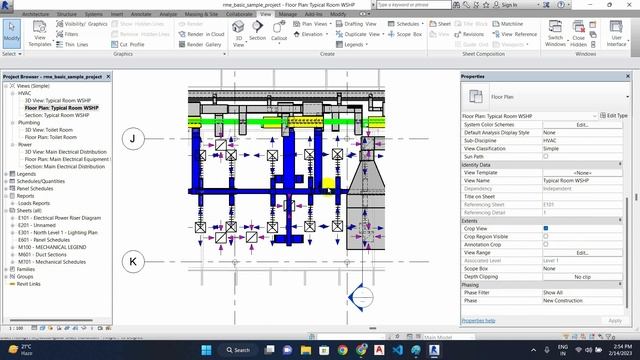Switch to Architecture ribbon tab

click(x=36, y=14)
